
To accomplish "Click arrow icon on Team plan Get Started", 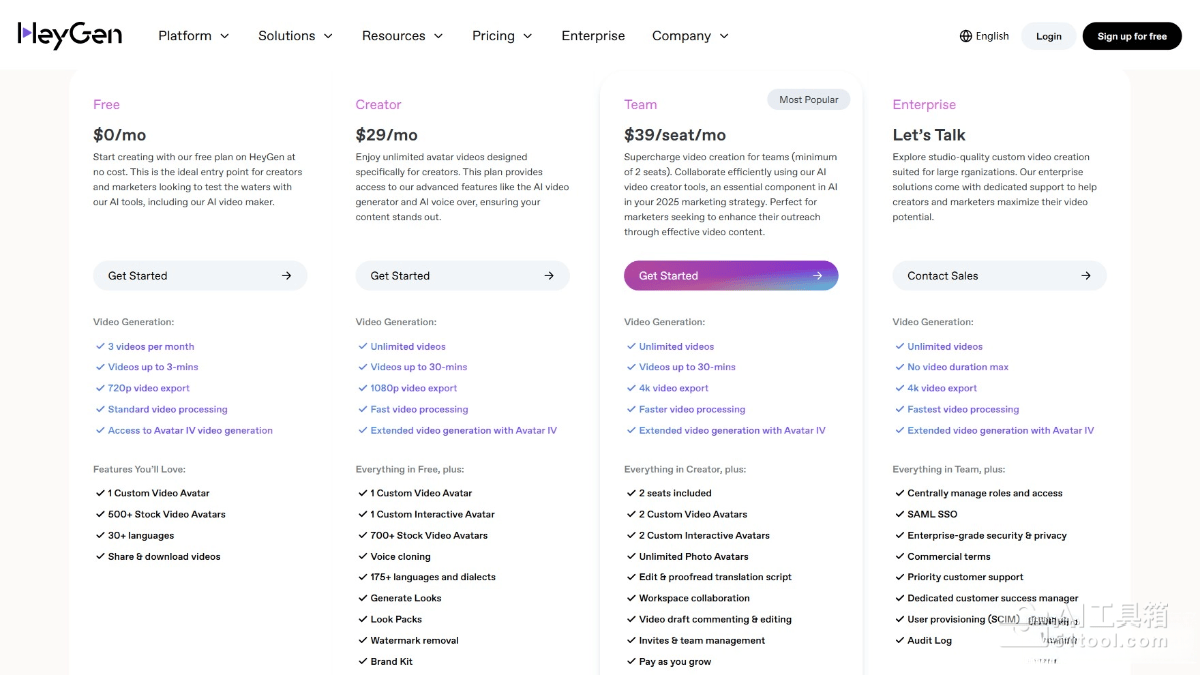I will [x=817, y=276].
